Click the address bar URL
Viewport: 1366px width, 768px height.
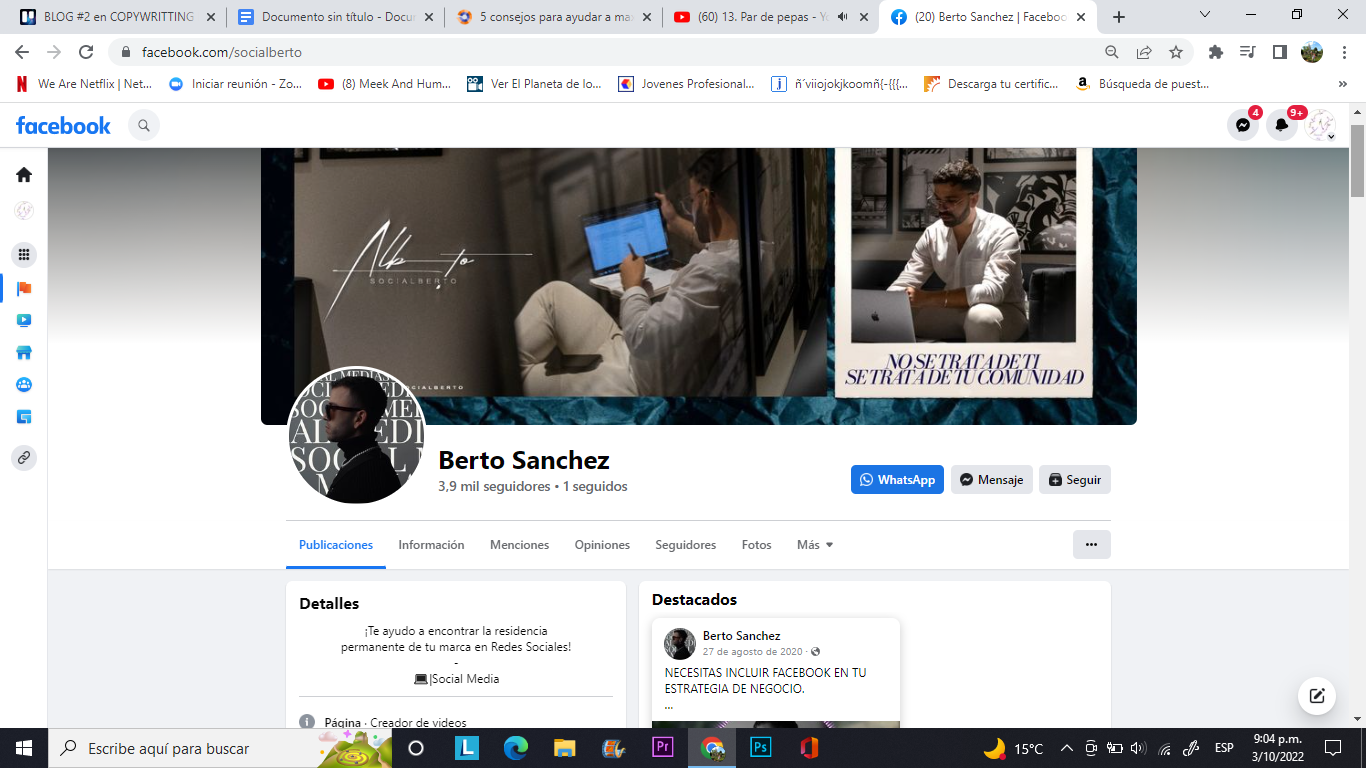click(x=222, y=52)
